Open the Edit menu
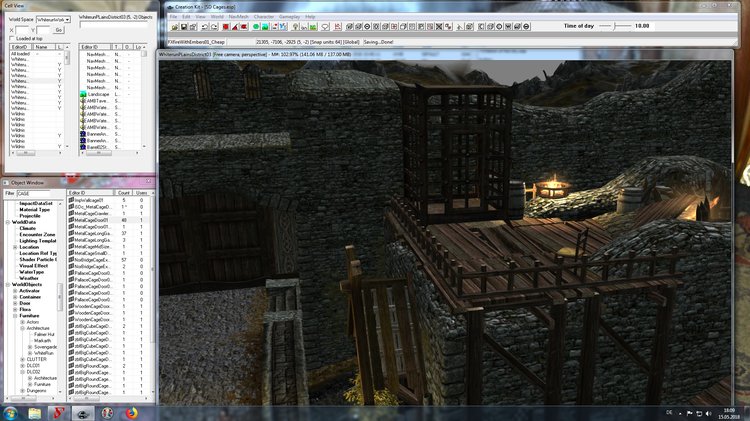This screenshot has width=750, height=421. click(x=186, y=17)
